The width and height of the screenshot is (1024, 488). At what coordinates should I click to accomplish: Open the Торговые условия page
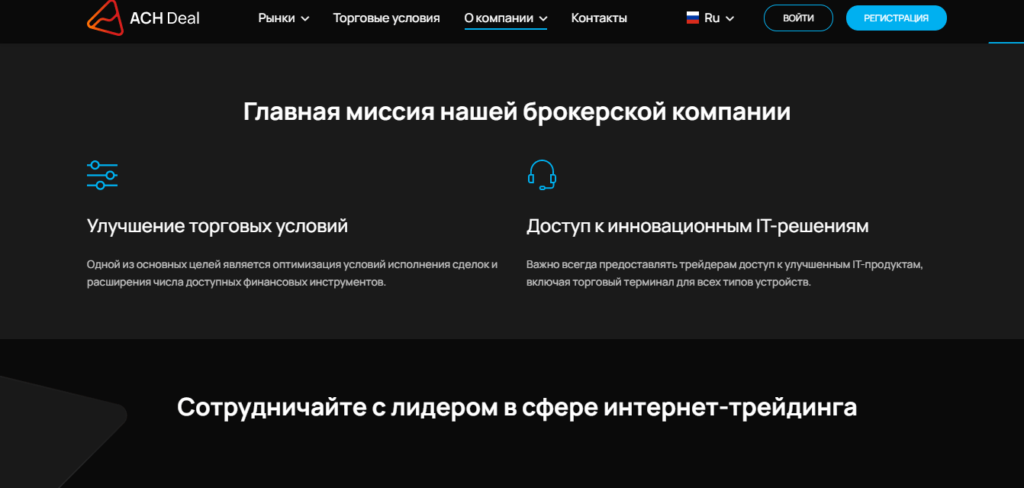point(387,18)
